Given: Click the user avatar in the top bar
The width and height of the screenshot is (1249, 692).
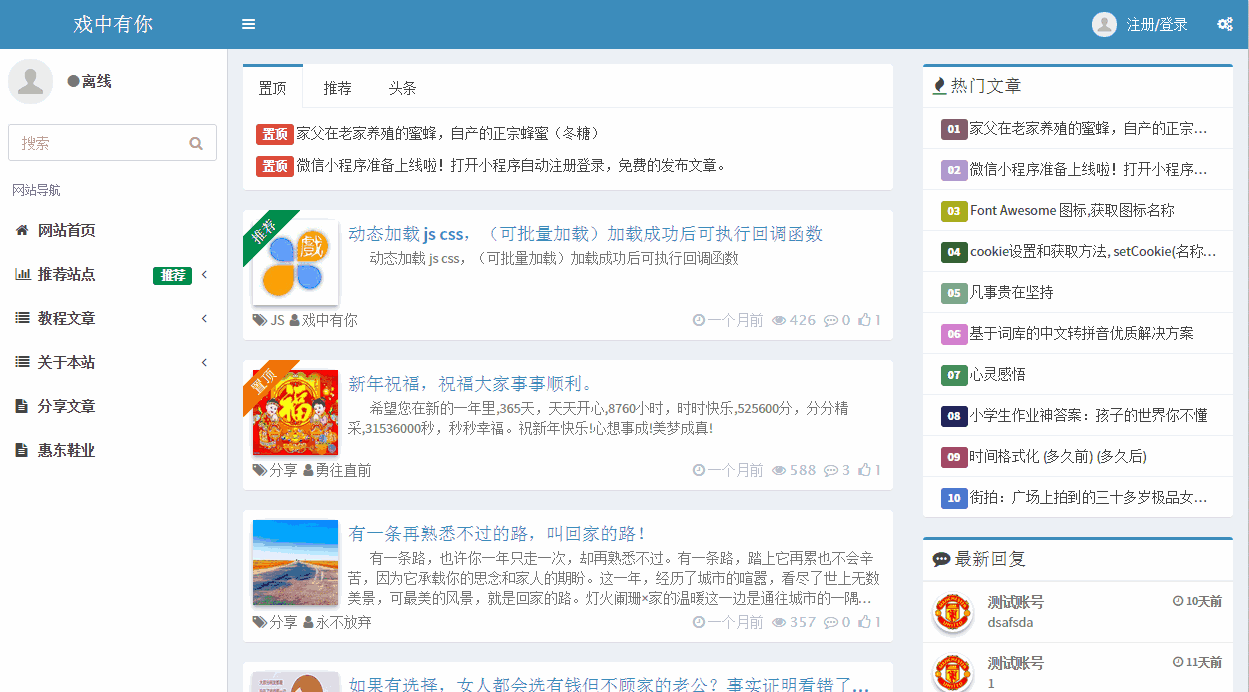Looking at the screenshot, I should click(1103, 24).
